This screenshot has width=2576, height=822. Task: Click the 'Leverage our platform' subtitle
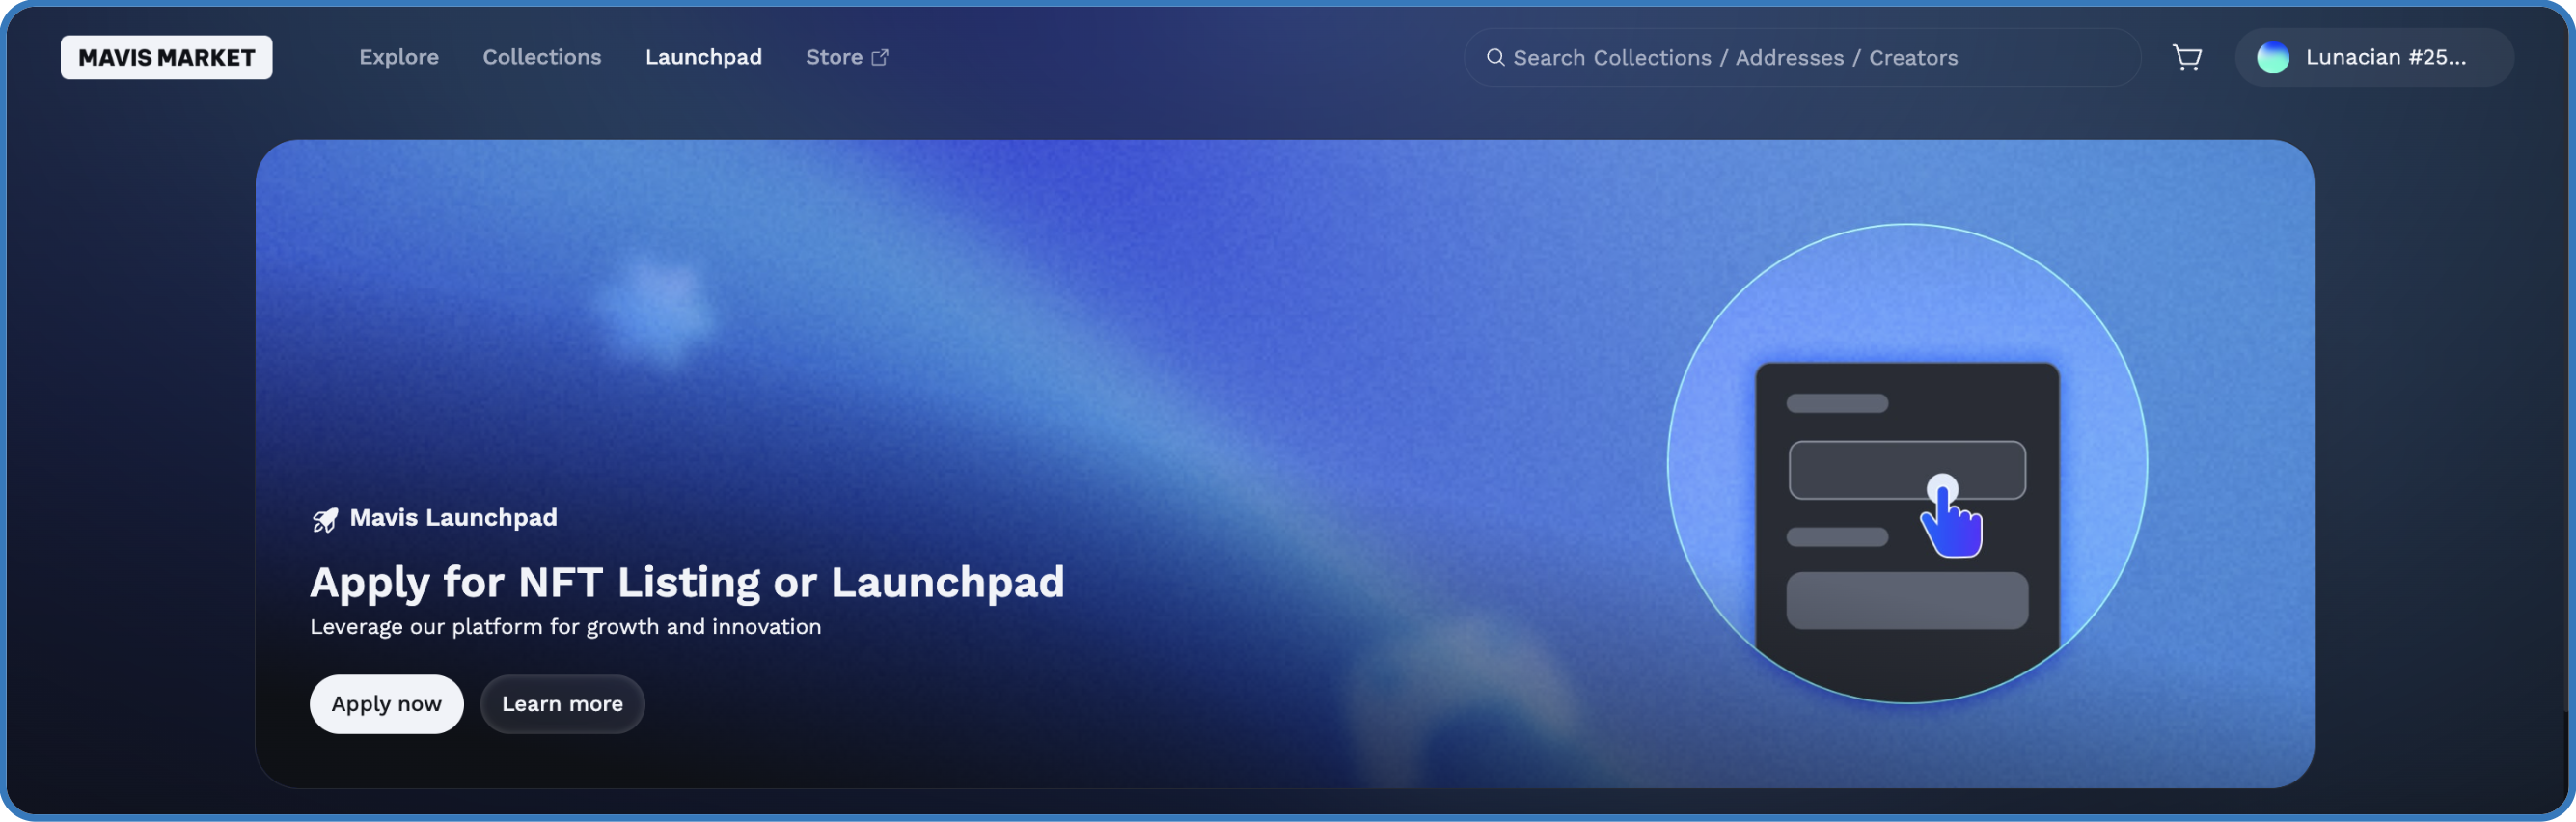pos(565,627)
